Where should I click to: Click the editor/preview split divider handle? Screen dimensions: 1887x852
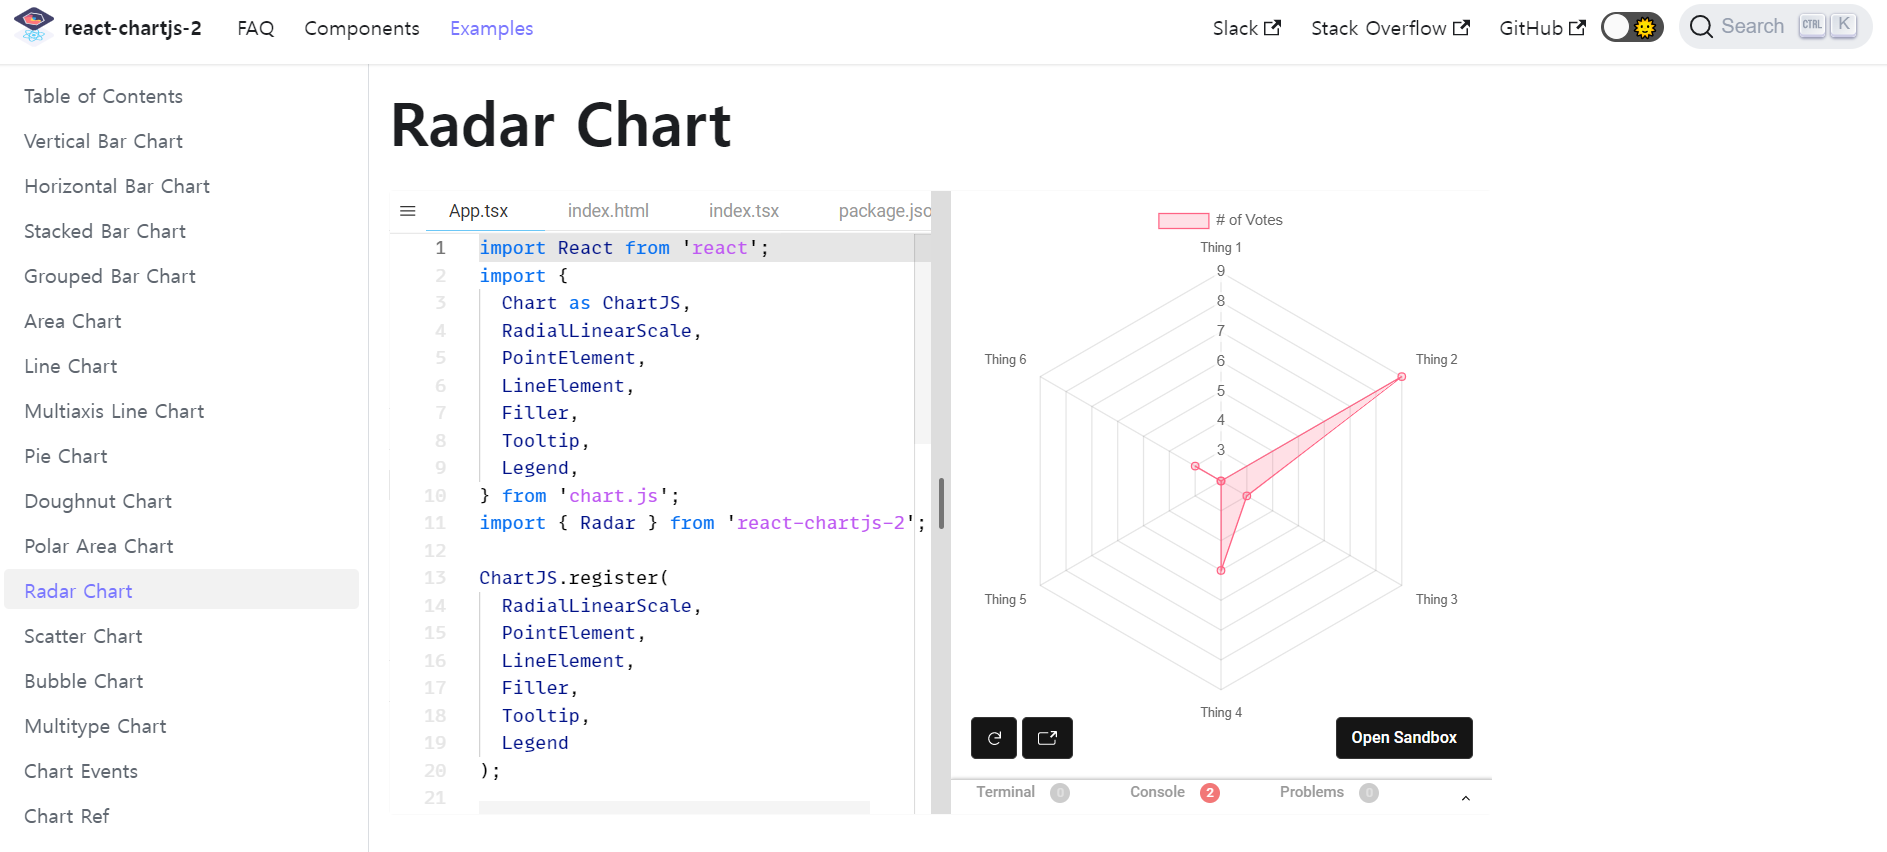[x=941, y=503]
